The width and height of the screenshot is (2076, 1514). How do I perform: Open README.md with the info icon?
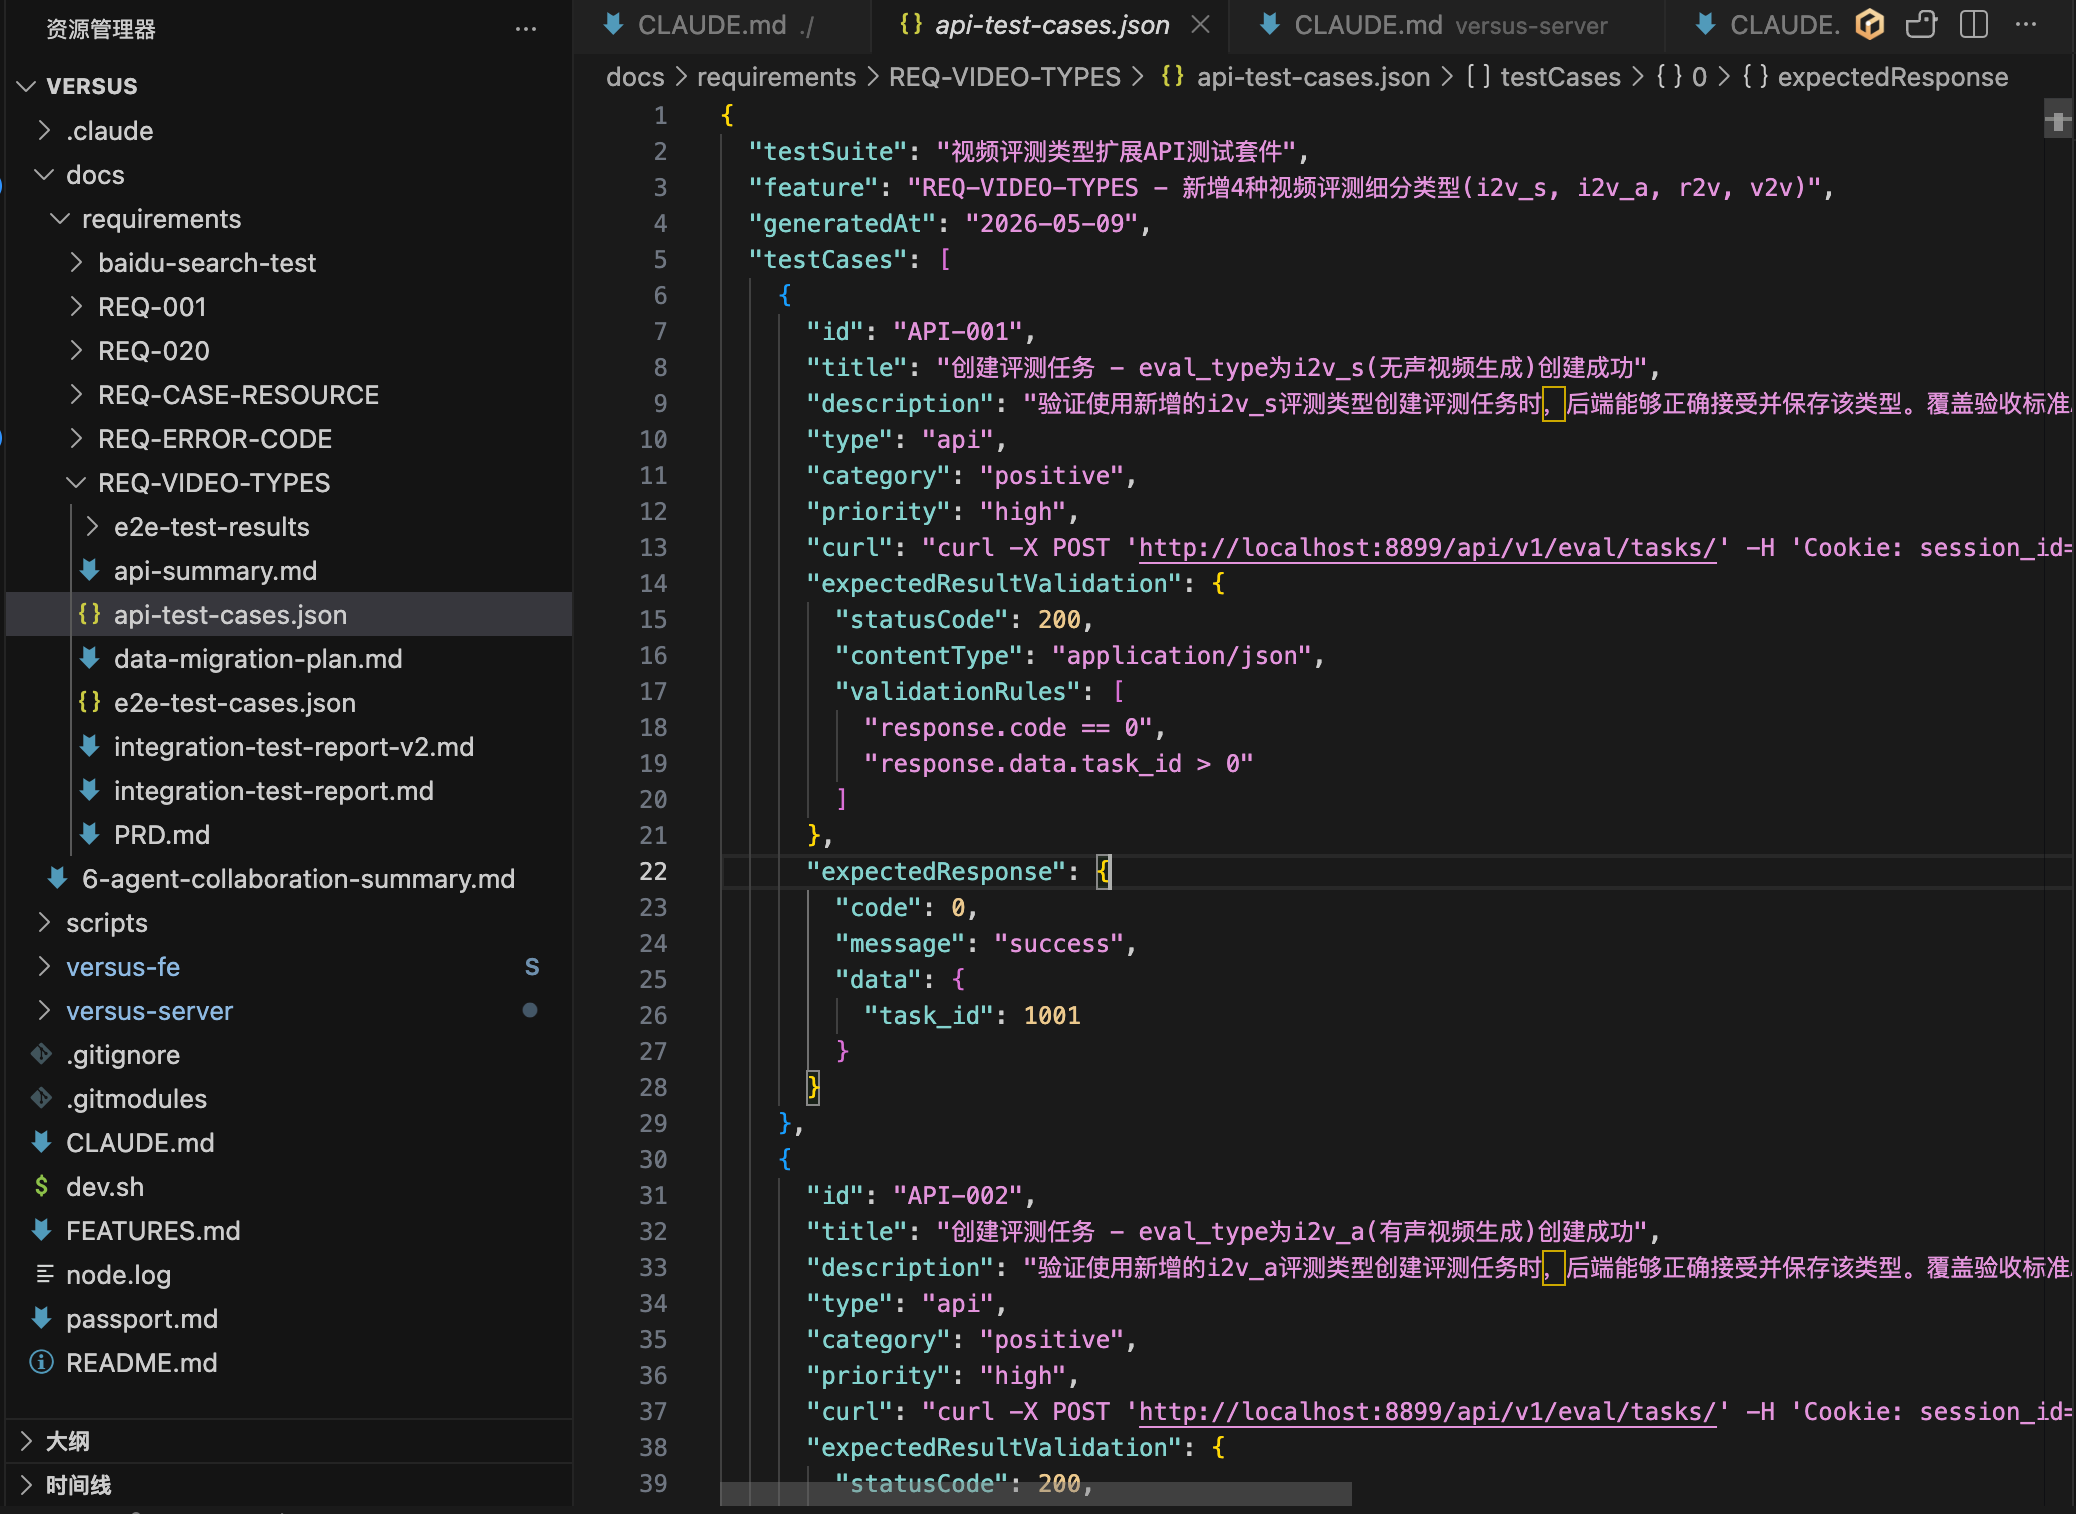pyautogui.click(x=141, y=1363)
